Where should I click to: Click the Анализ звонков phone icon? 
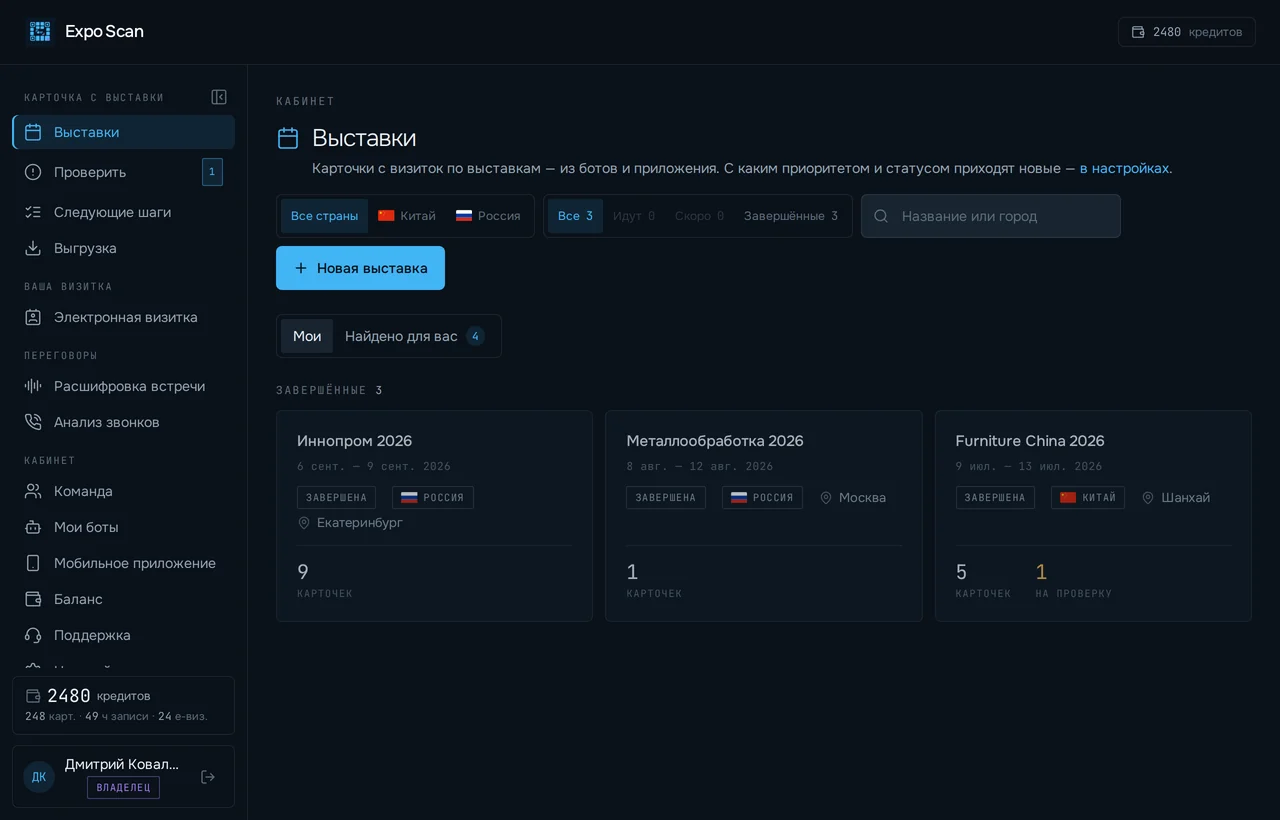[x=33, y=422]
